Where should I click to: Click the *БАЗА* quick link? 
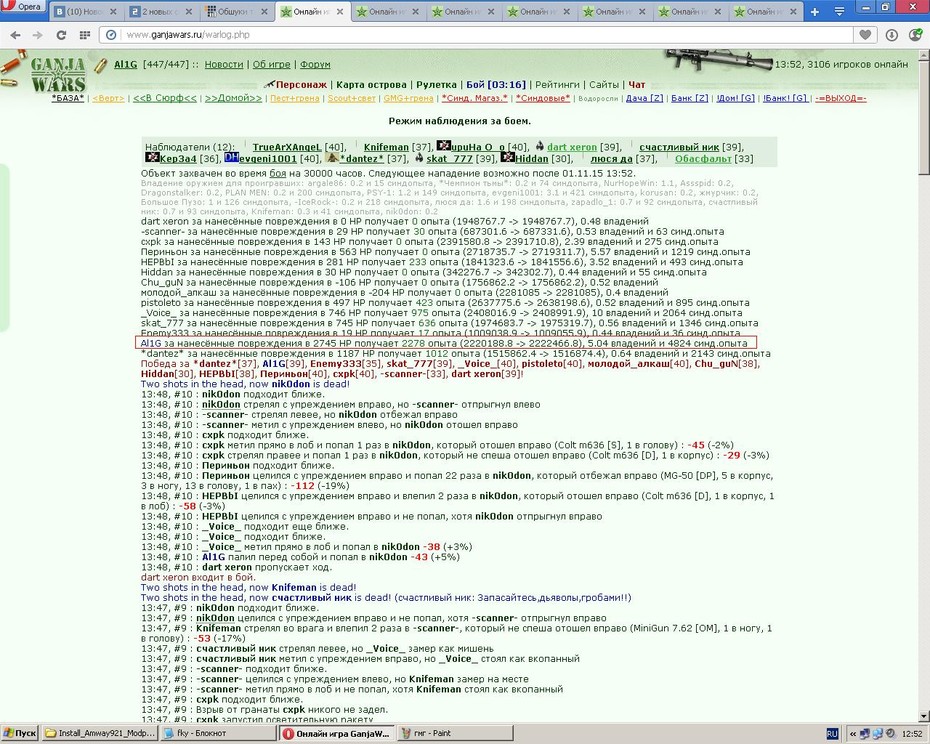68,98
